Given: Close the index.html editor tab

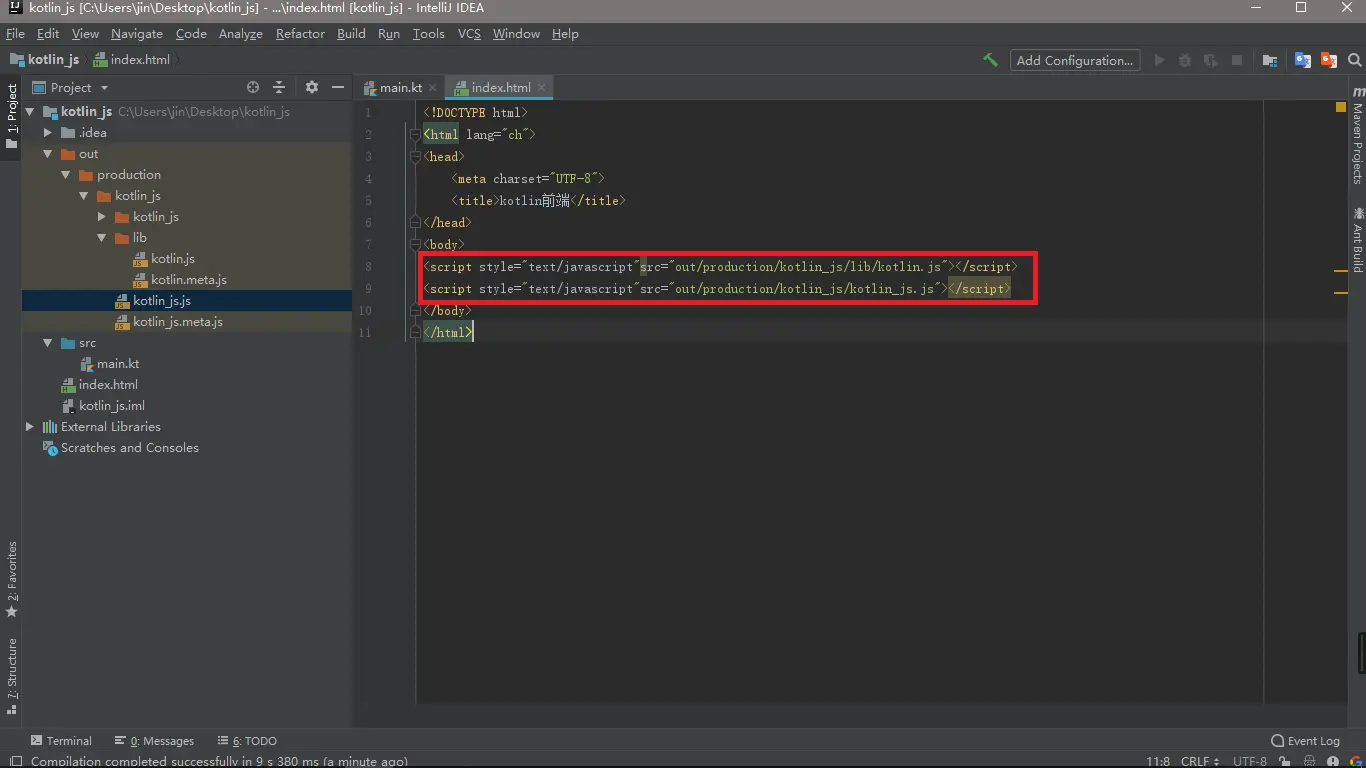Looking at the screenshot, I should (541, 88).
